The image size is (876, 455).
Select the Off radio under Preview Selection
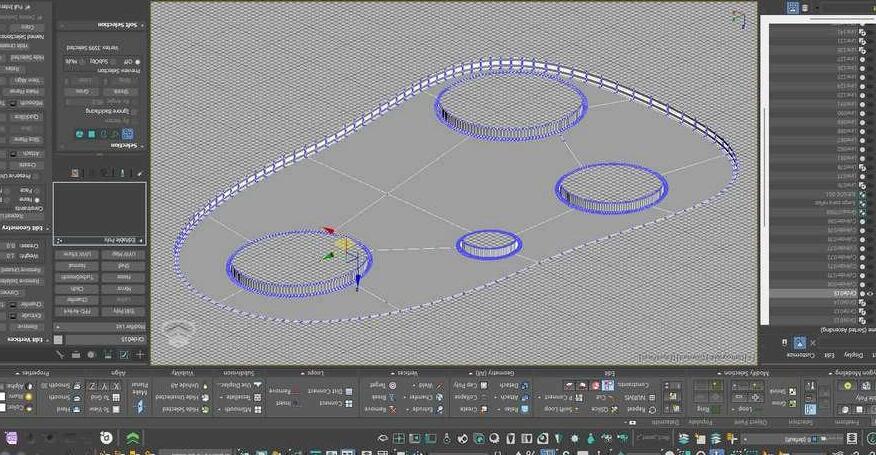[x=137, y=61]
